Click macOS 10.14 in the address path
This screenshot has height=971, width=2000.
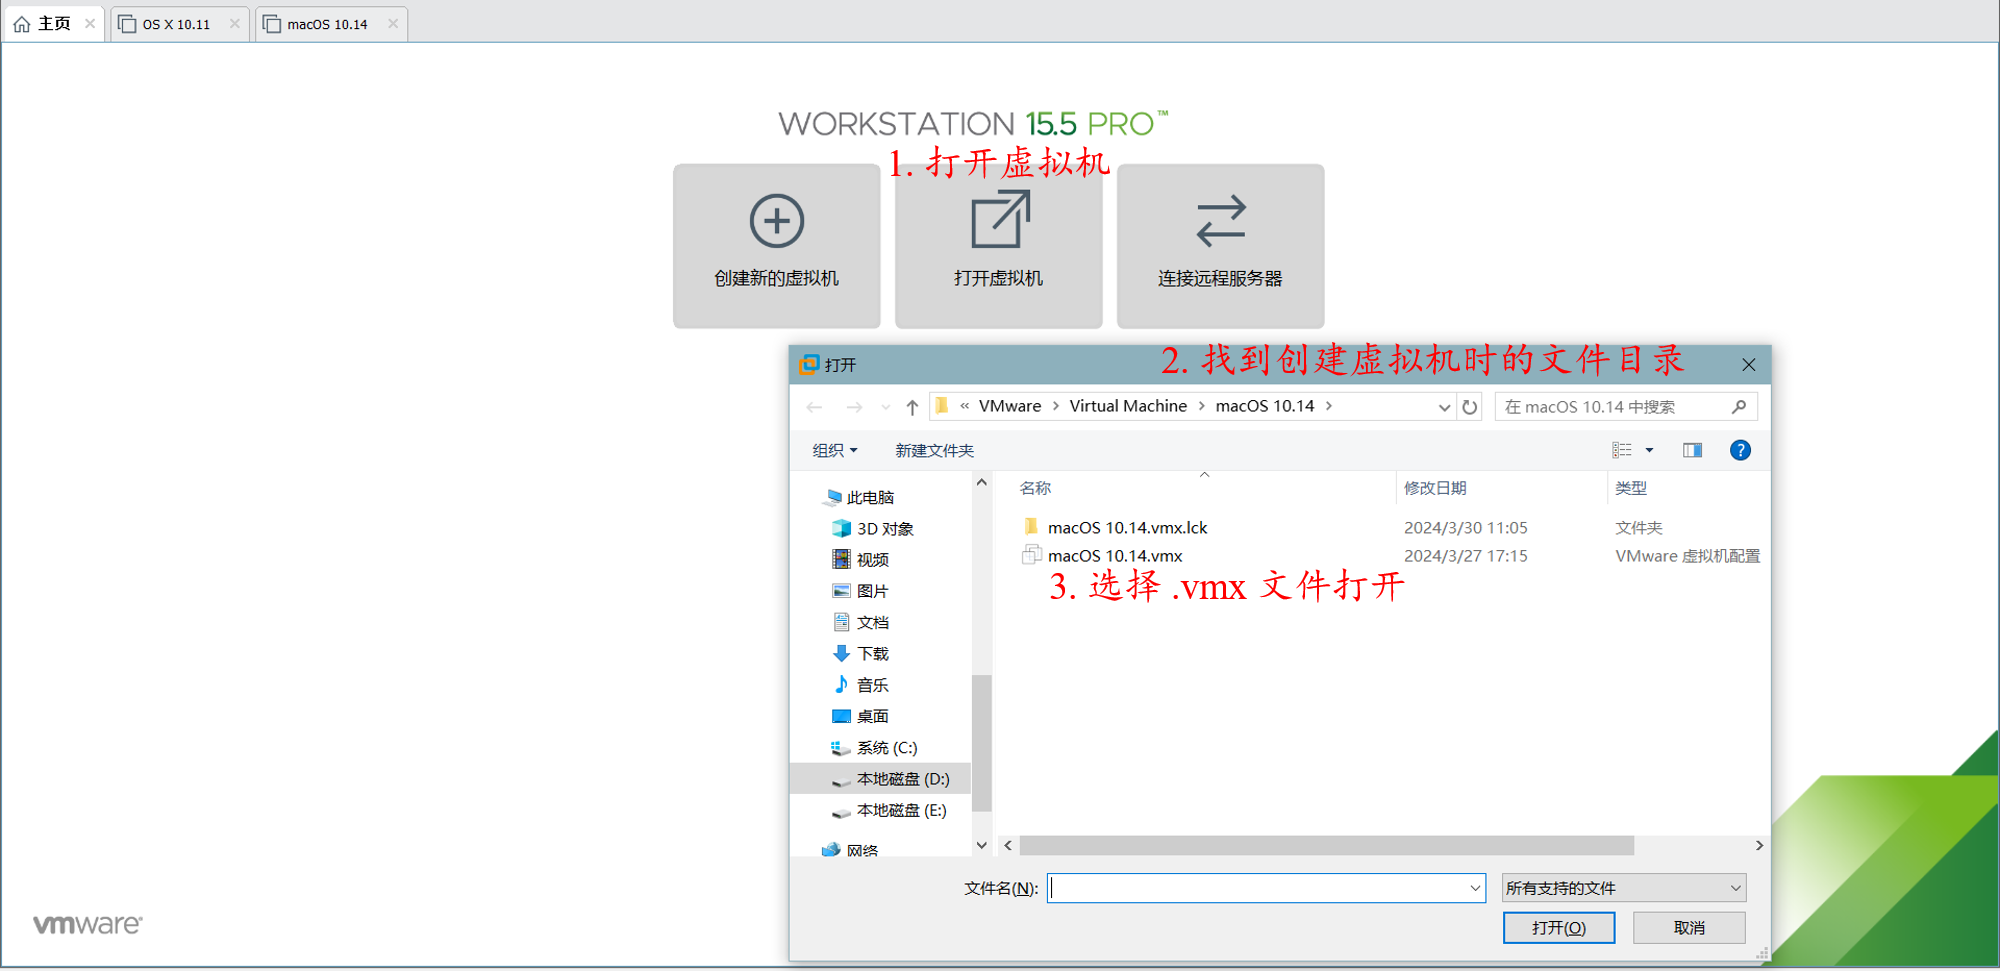tap(1265, 406)
